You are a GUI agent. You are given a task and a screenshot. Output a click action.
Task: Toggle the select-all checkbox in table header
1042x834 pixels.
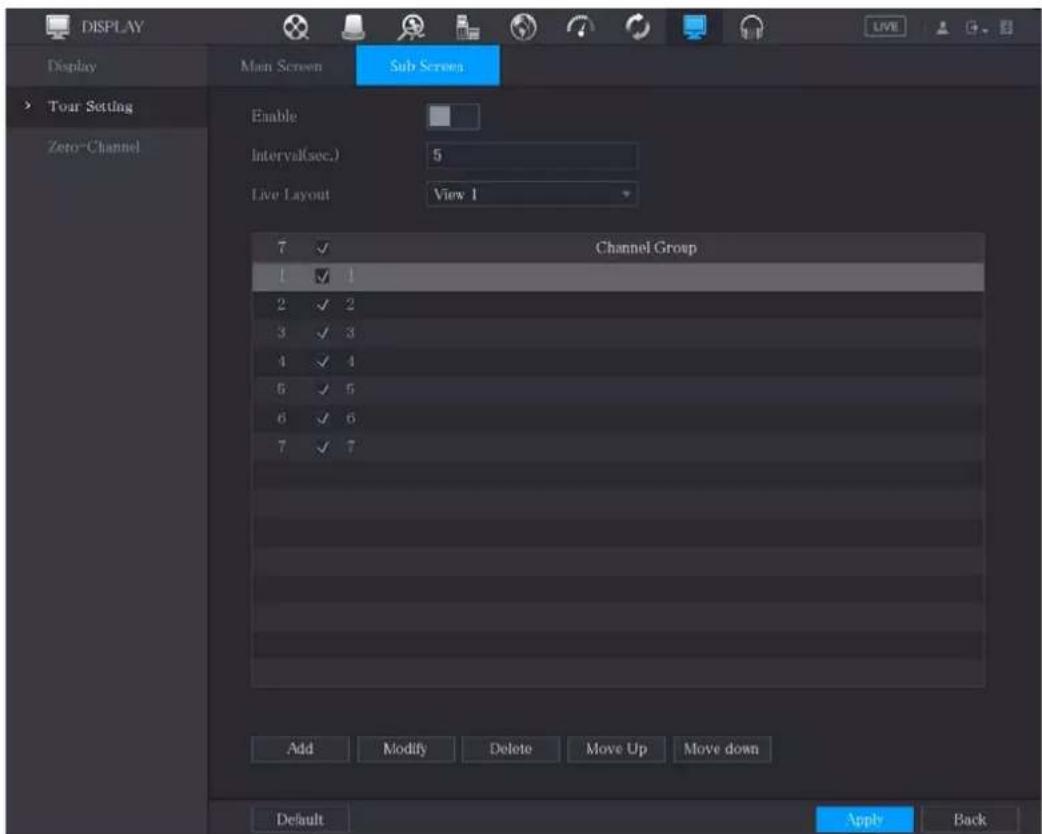(x=322, y=248)
